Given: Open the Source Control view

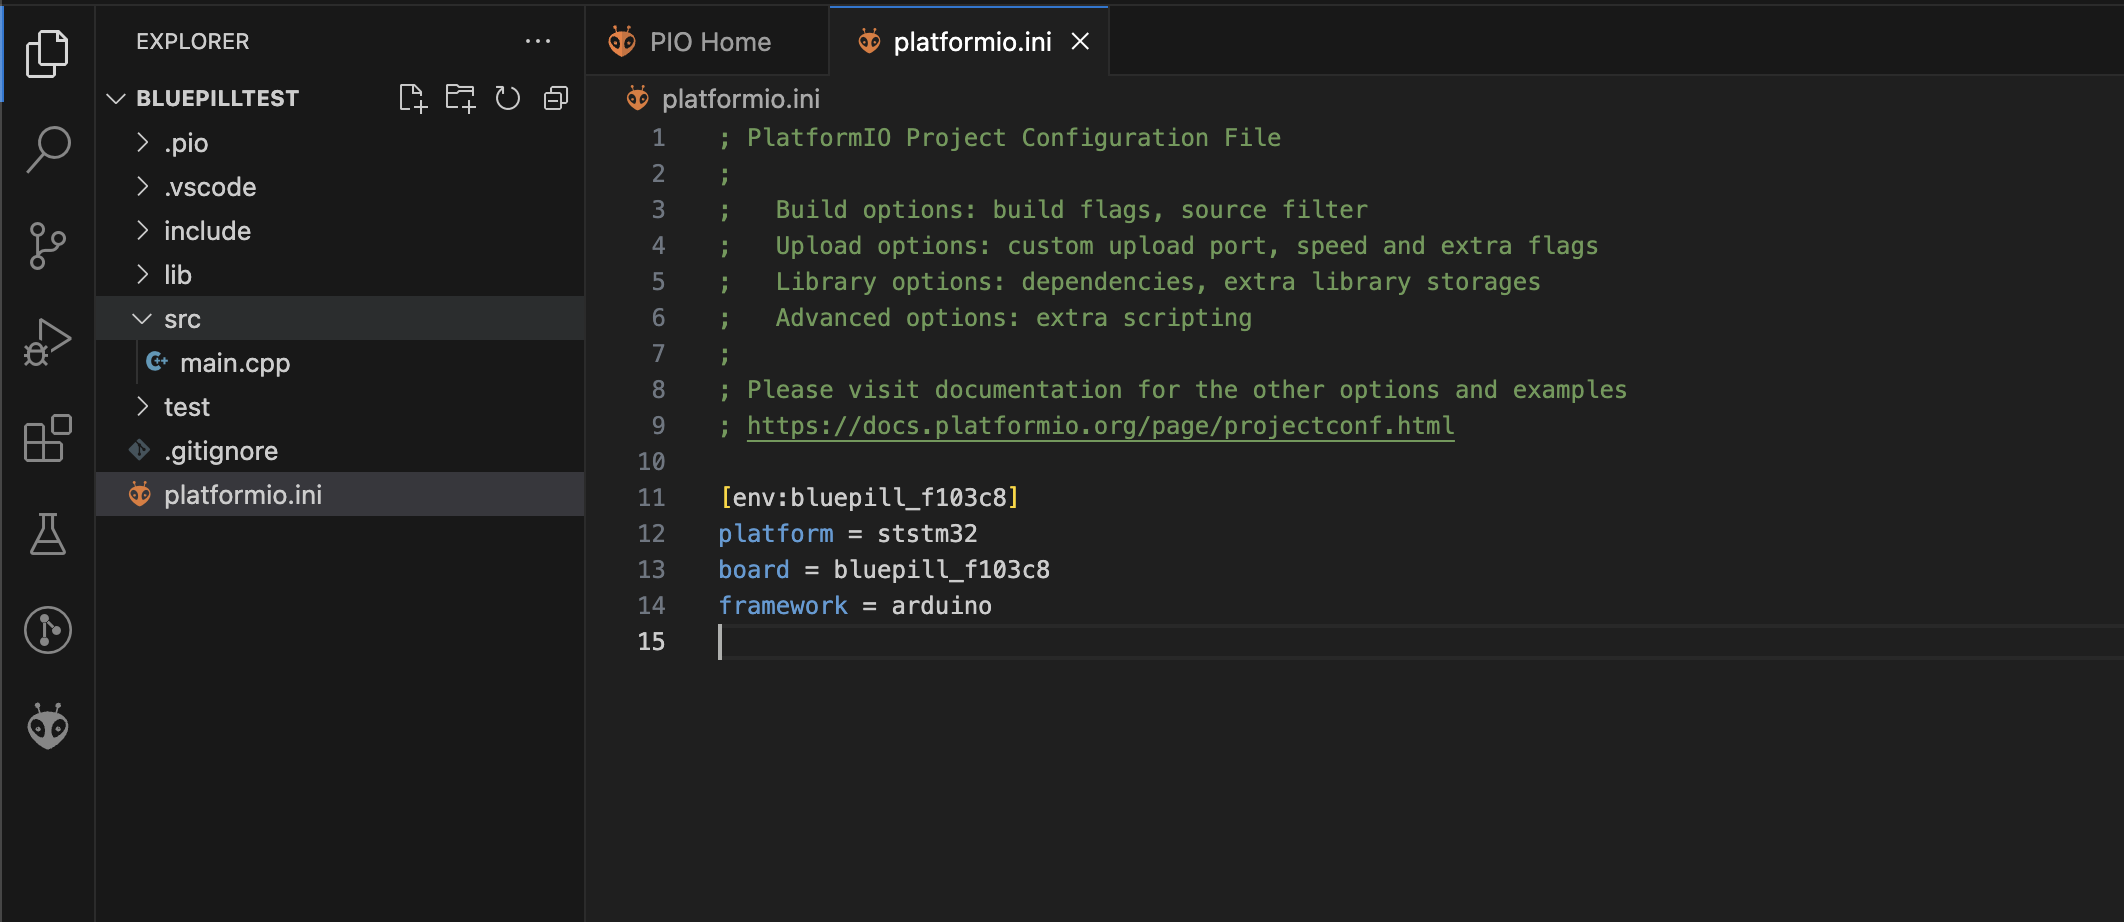Looking at the screenshot, I should coord(47,246).
